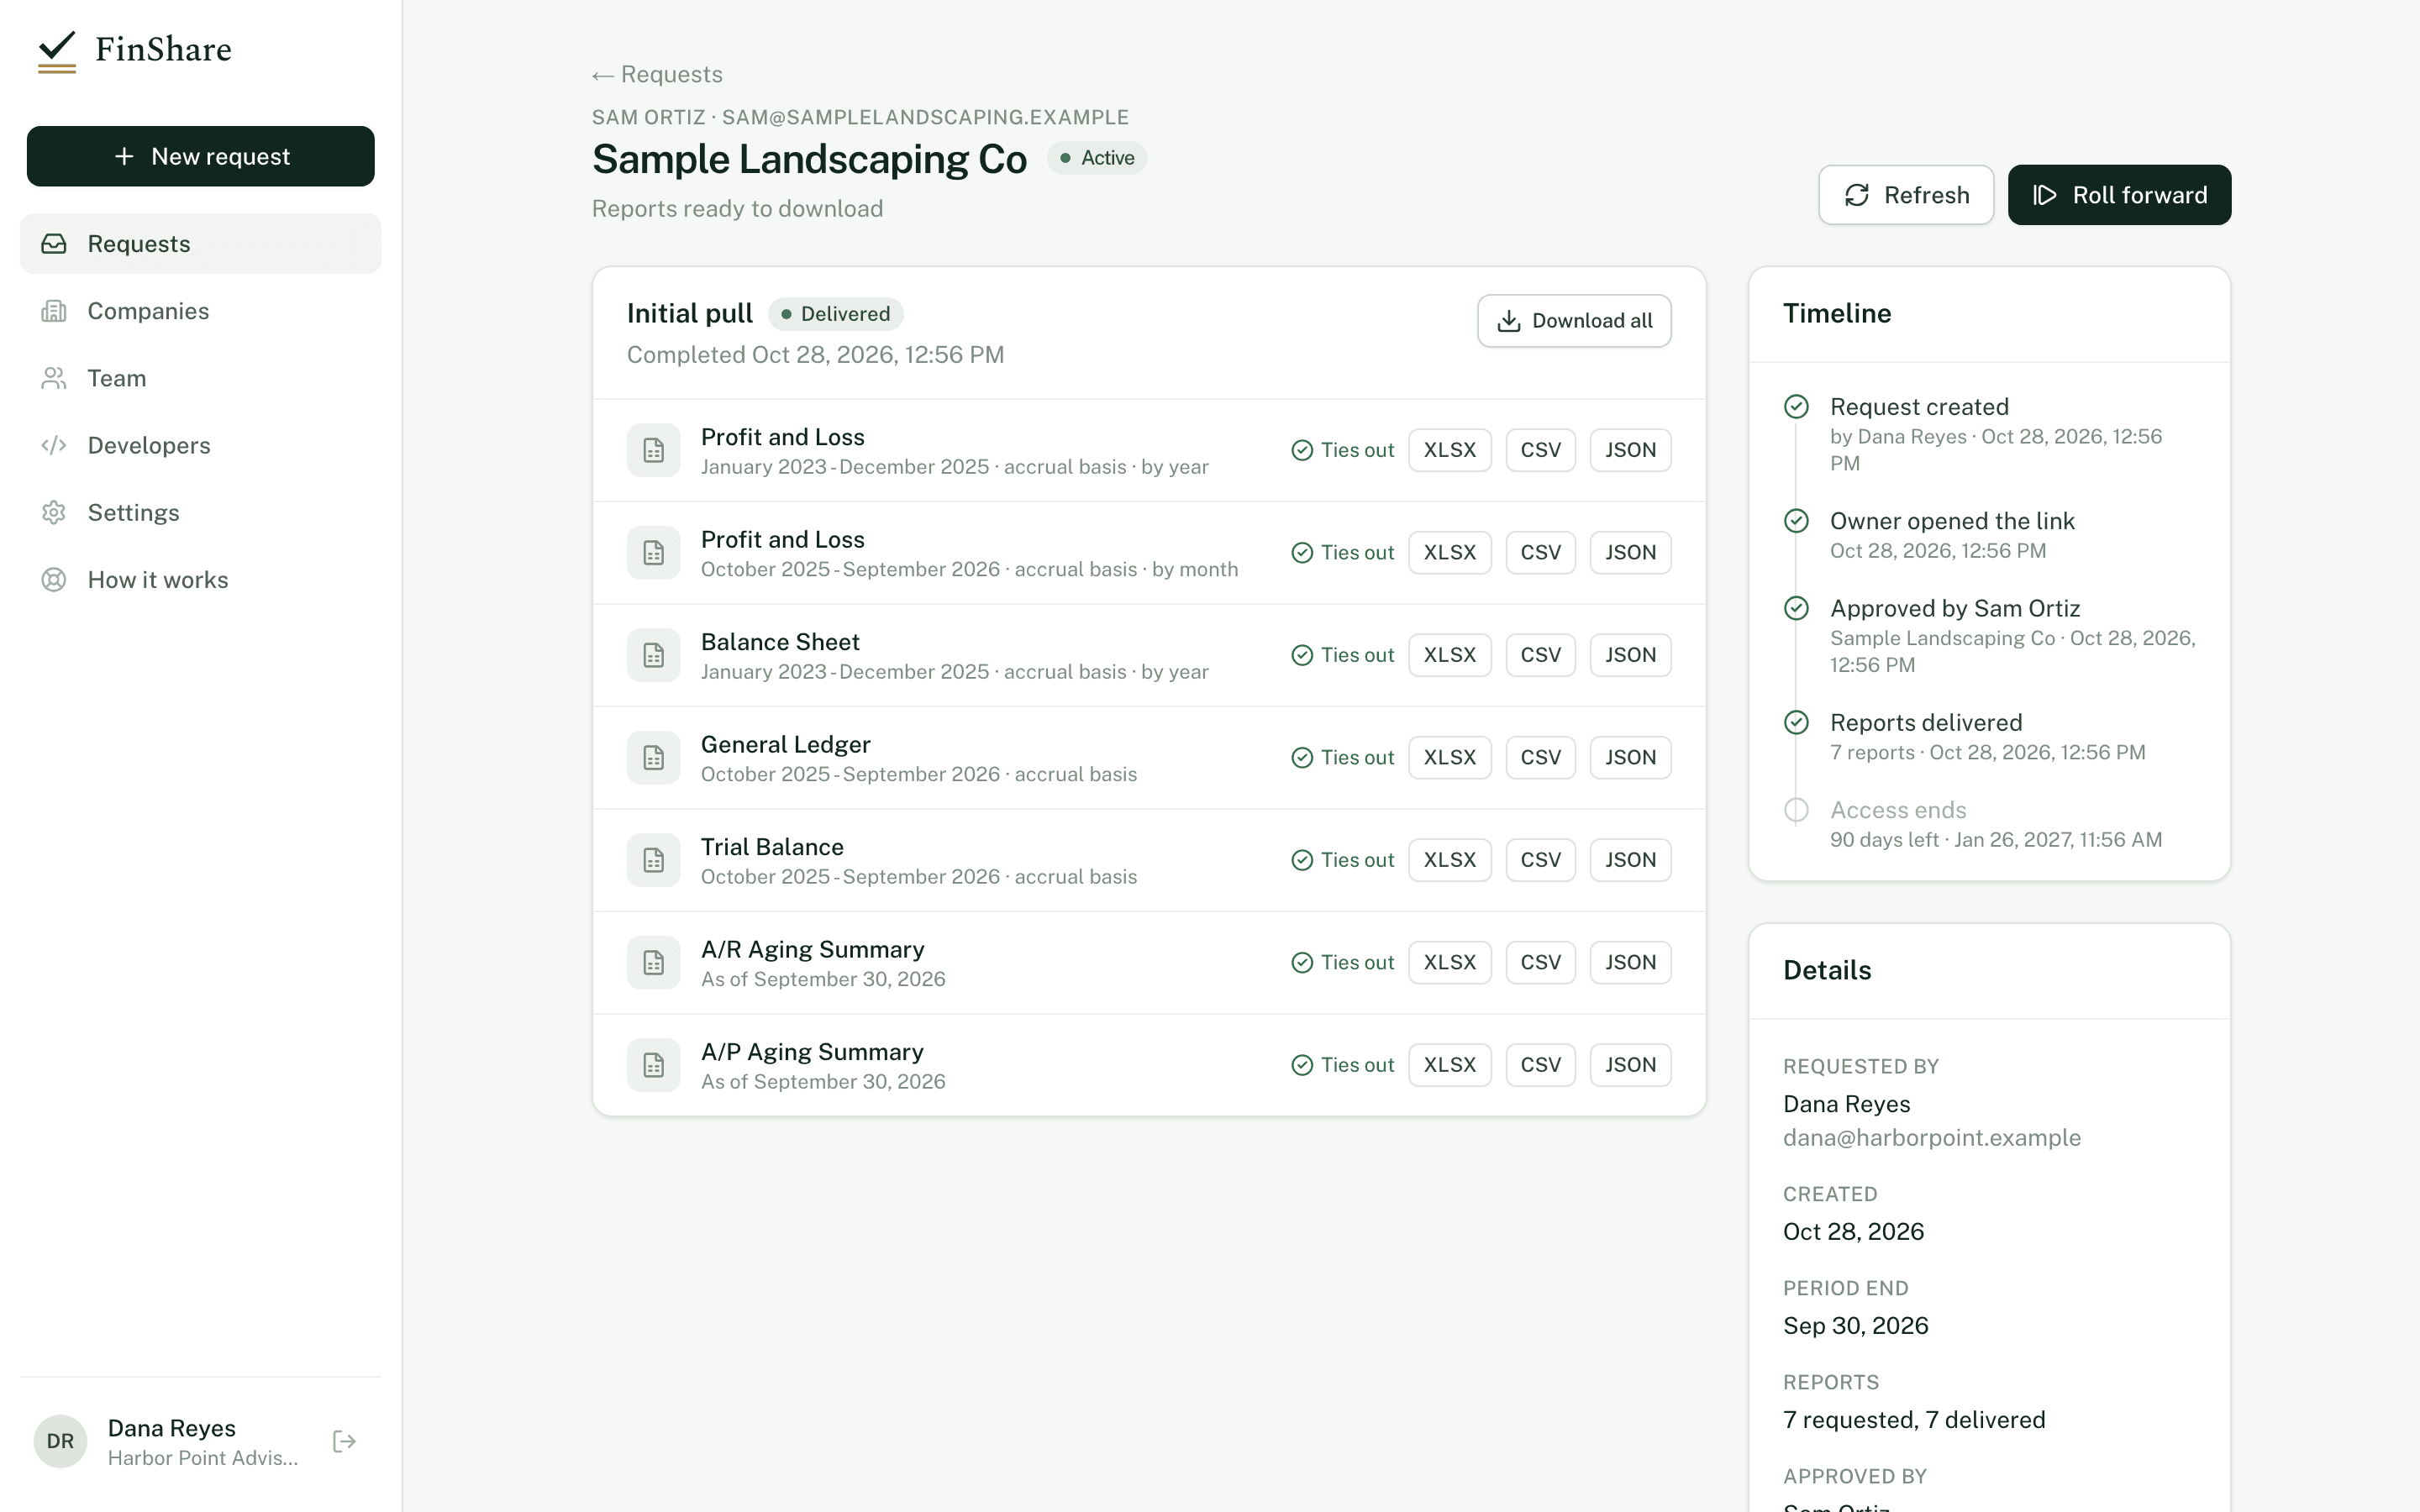2420x1512 pixels.
Task: Click the check icon next to Request created
Action: pos(1797,406)
